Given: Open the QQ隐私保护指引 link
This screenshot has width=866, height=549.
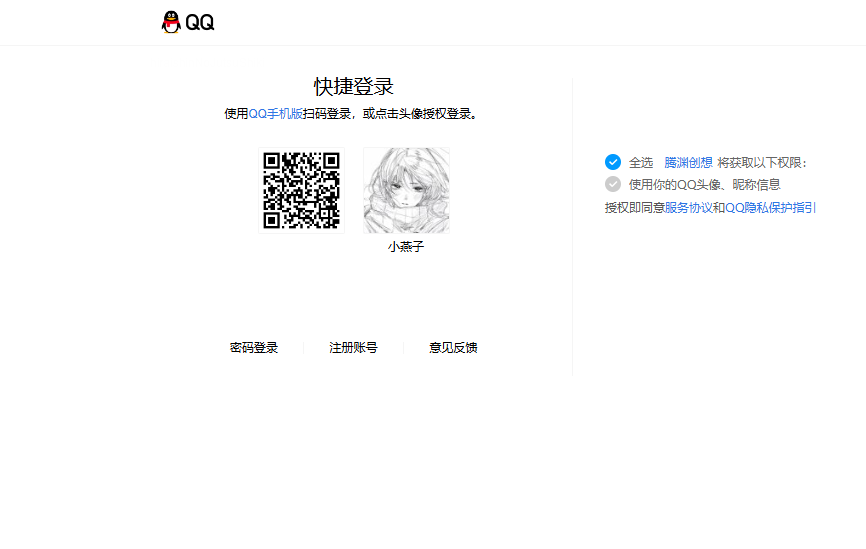Looking at the screenshot, I should pyautogui.click(x=770, y=208).
